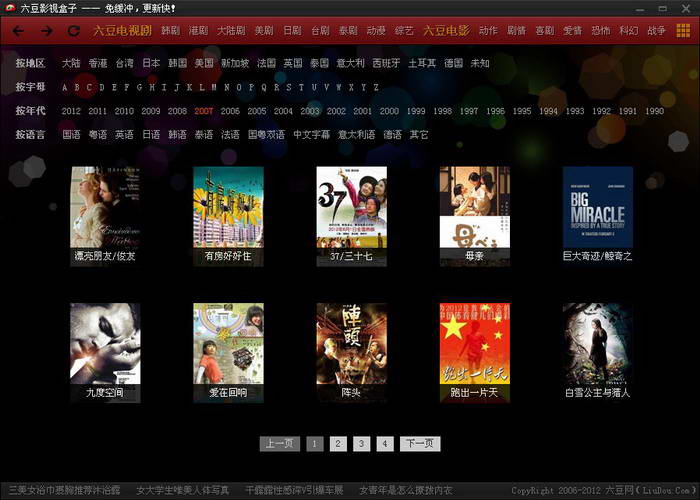Viewport: 700px width, 500px height.
Task: Filter by language 意大利语
Action: [356, 134]
